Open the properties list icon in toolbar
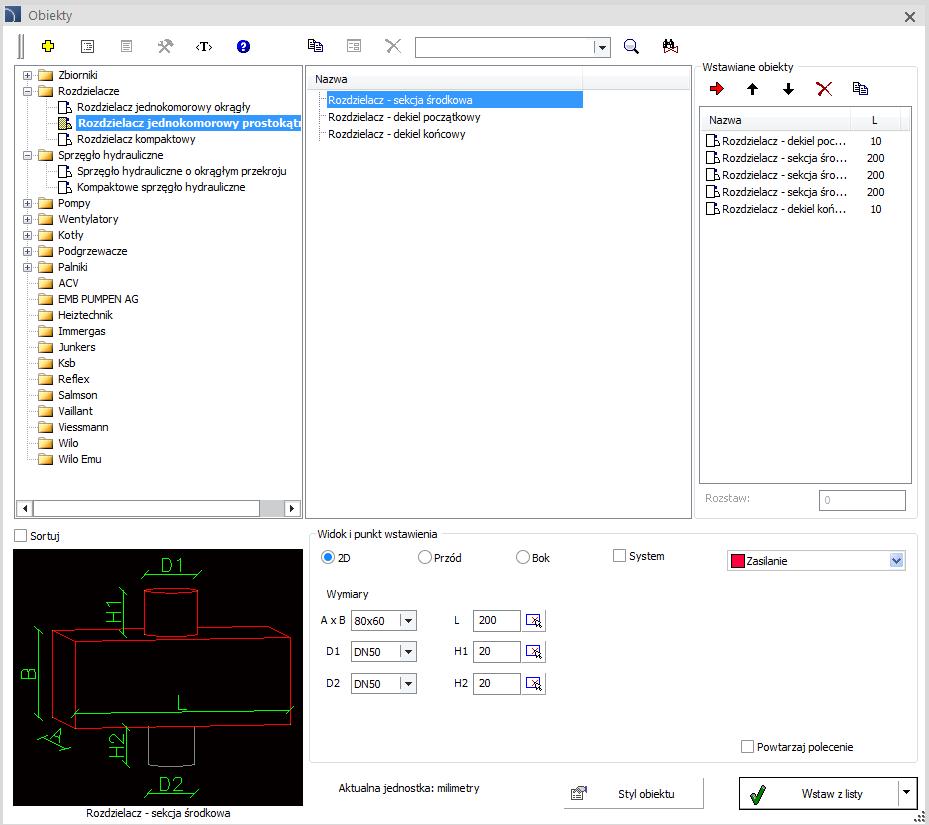Viewport: 929px width, 825px height. tap(87, 46)
